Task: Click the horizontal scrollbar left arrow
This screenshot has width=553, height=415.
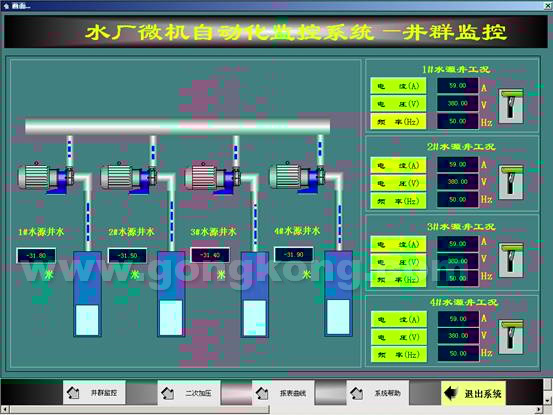Action: [x=5, y=410]
